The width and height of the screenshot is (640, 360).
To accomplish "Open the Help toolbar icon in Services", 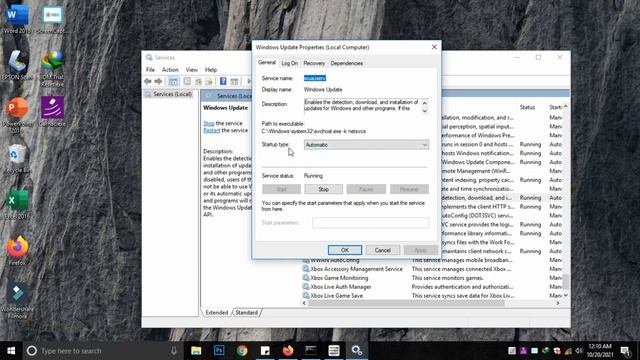I will (x=223, y=82).
